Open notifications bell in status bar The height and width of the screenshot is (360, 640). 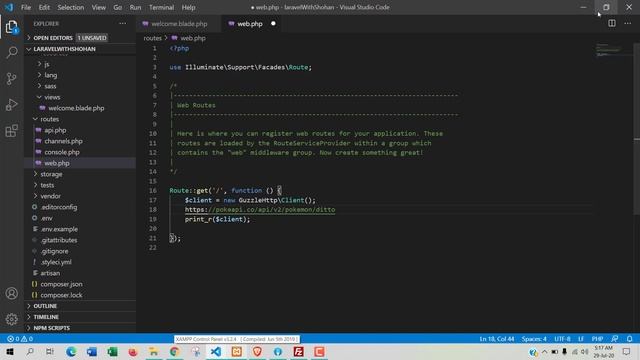pyautogui.click(x=629, y=339)
